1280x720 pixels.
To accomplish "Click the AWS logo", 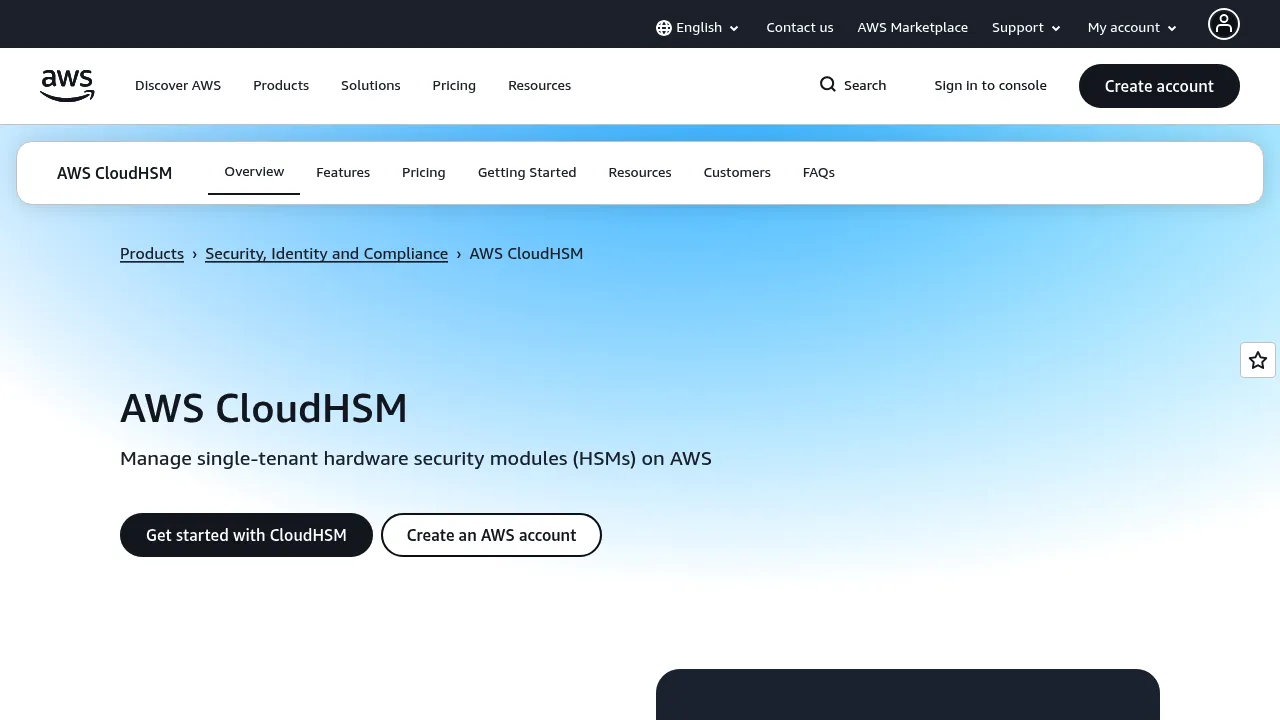I will point(67,86).
